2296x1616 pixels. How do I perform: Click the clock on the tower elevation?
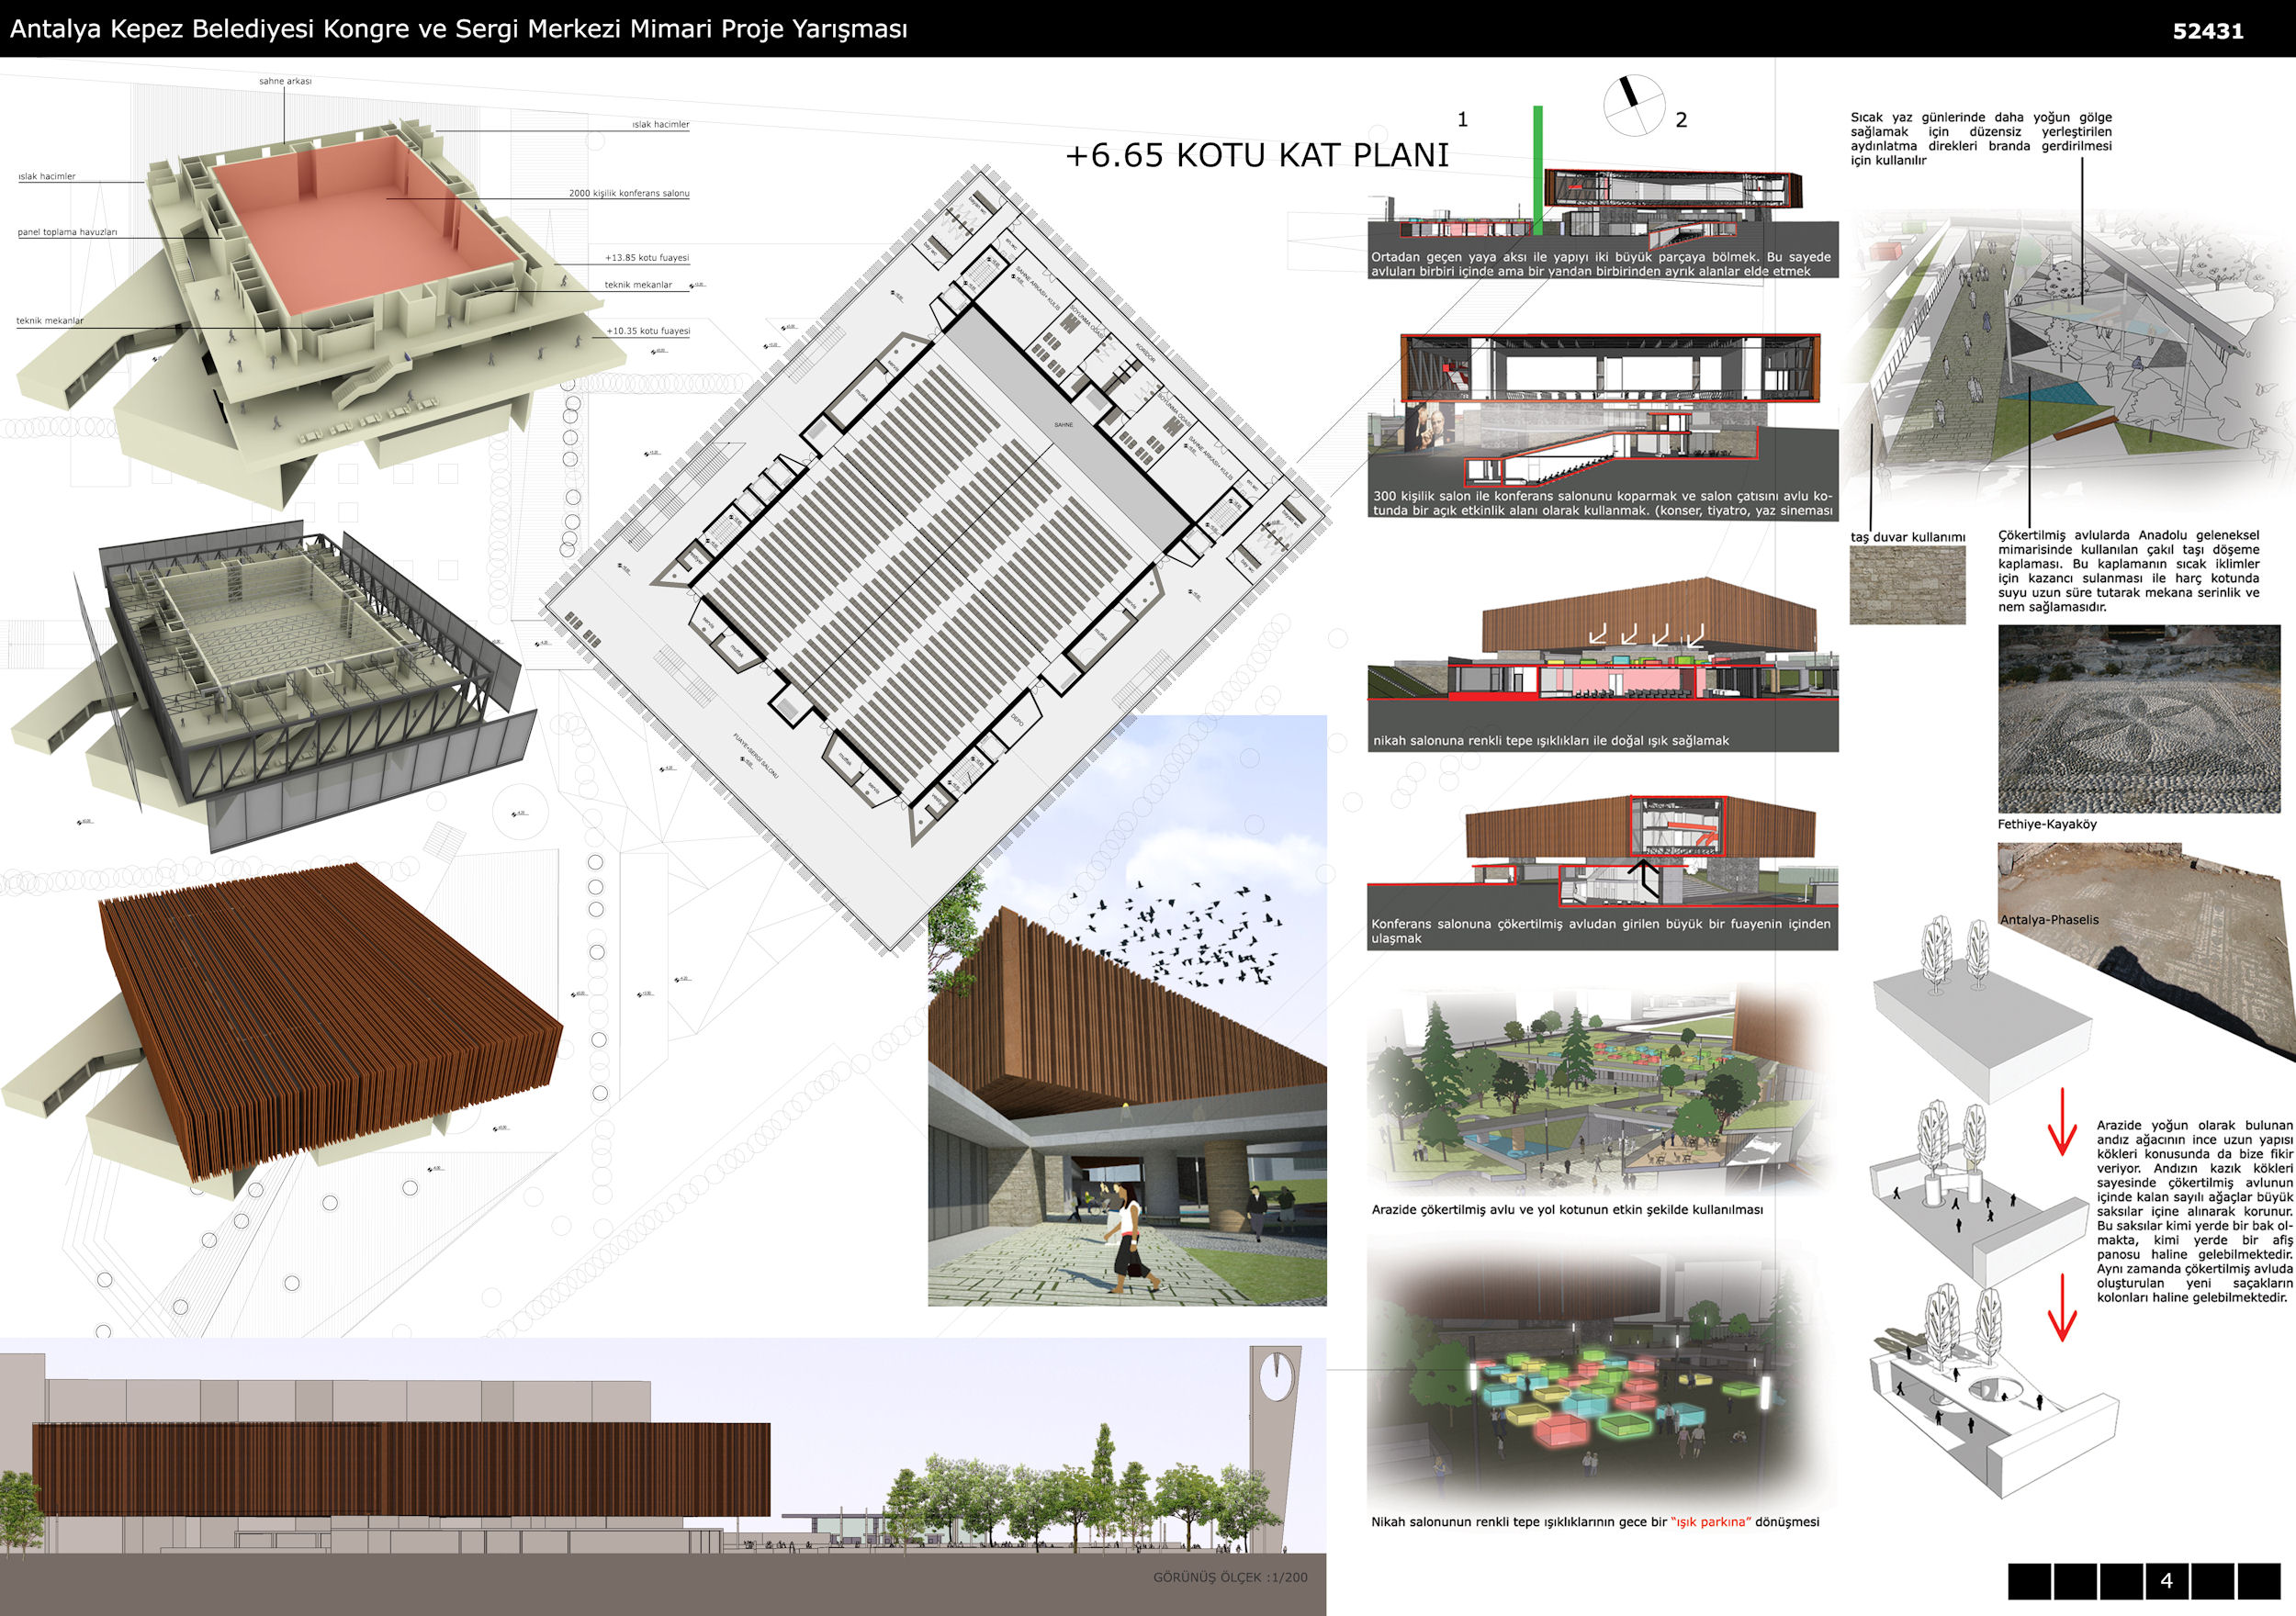(x=1276, y=1376)
